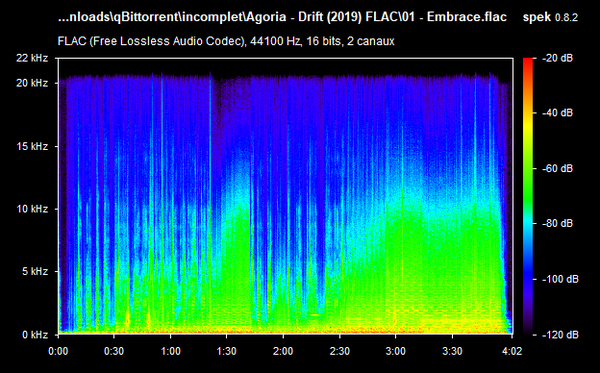This screenshot has width=600, height=373.
Task: Click the 0:00 time axis label
Action: coord(58,351)
